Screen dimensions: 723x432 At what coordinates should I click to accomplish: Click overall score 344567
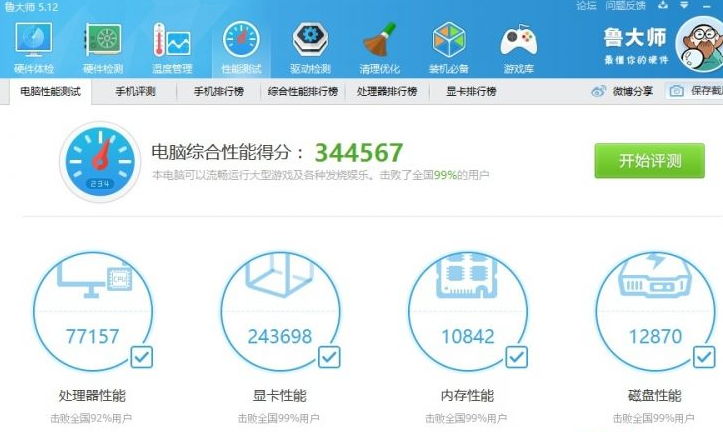[x=359, y=153]
